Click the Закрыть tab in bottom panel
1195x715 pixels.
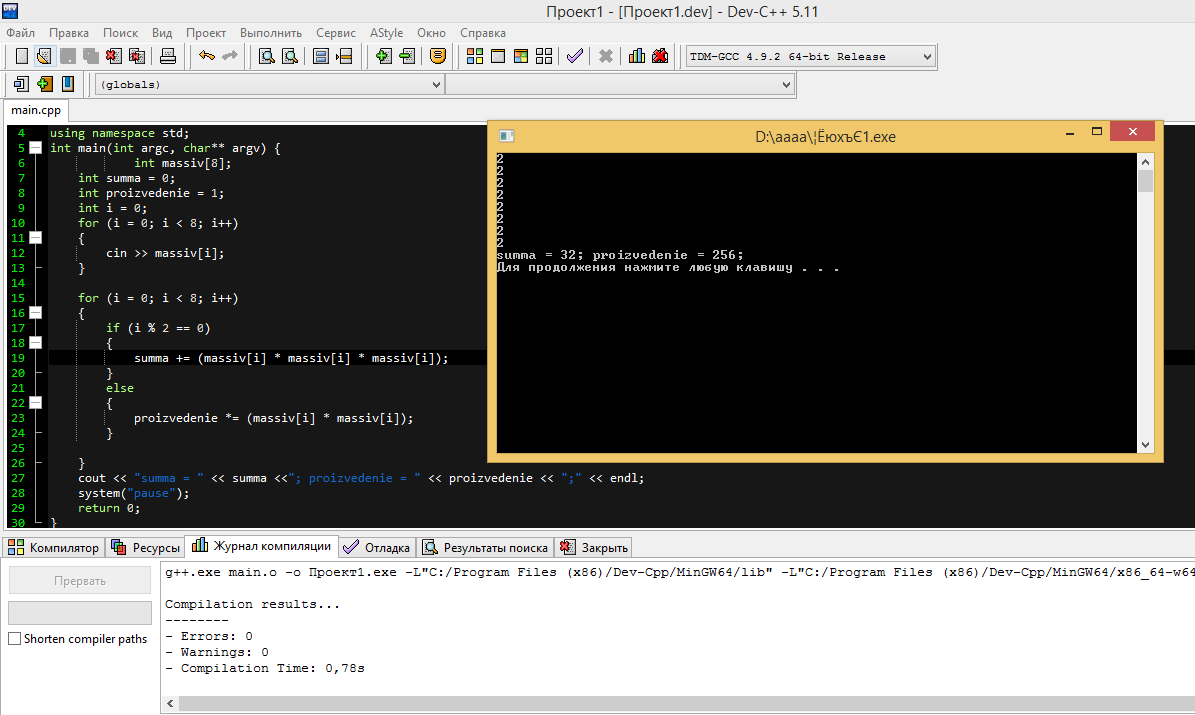tap(594, 547)
